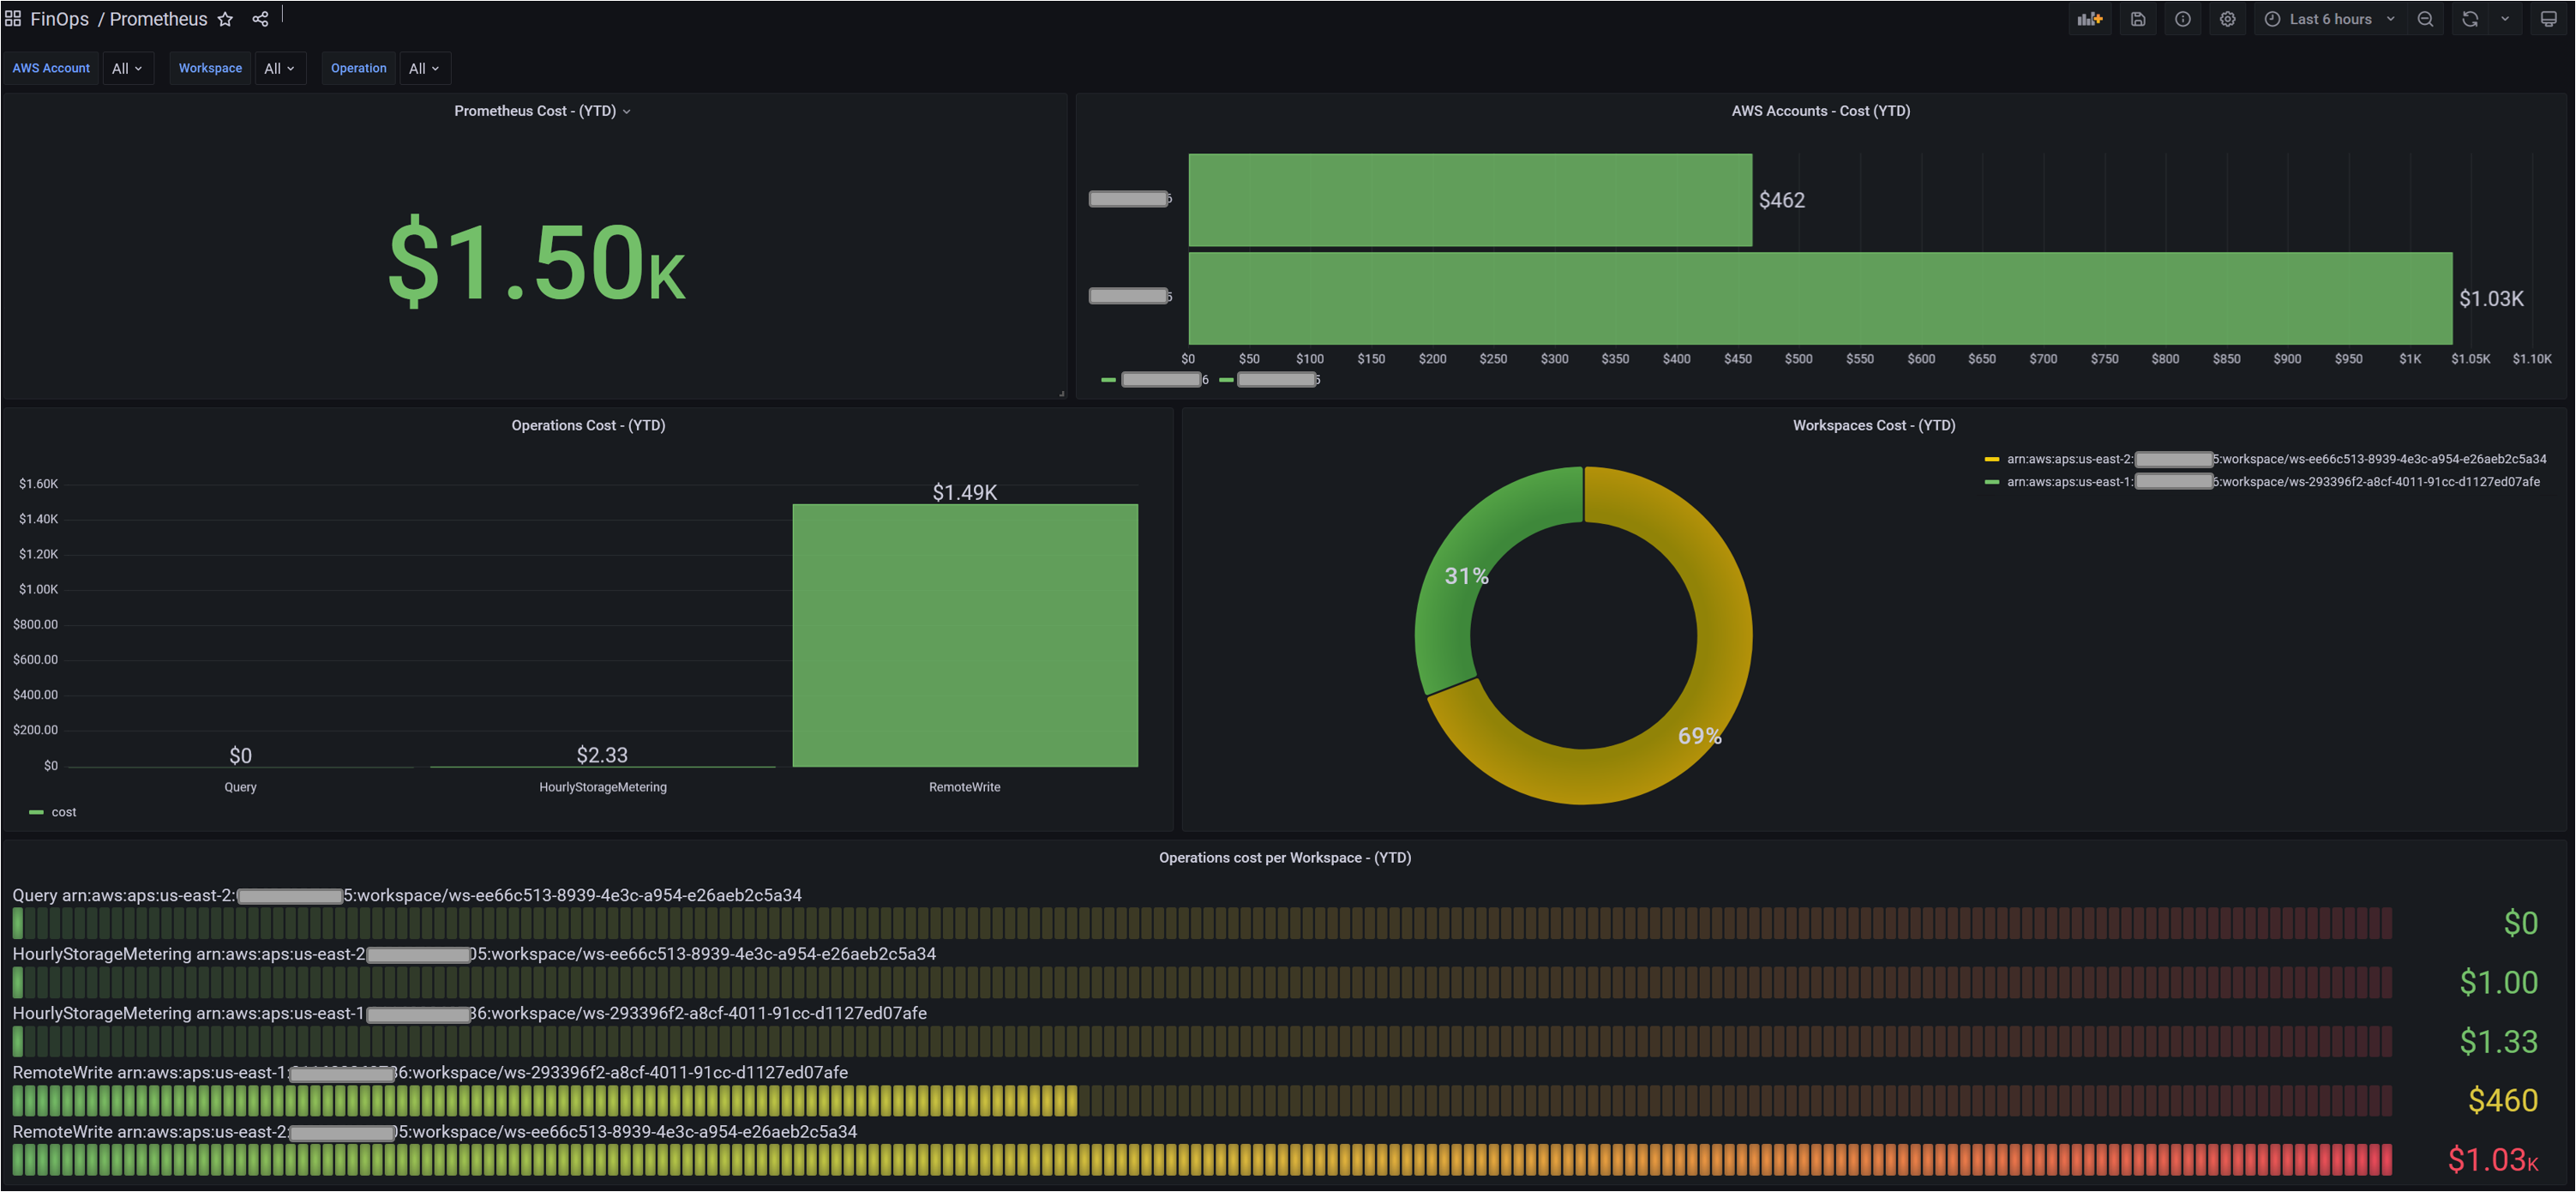Open Workspace All dropdown
Screen dimensions: 2576x1192
coord(279,68)
